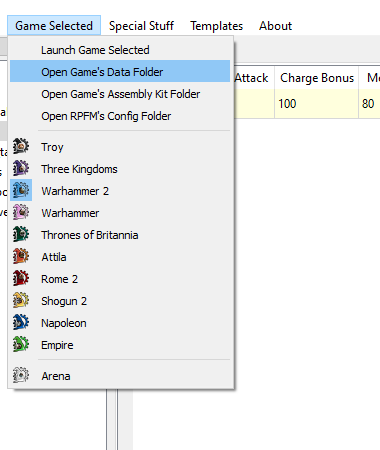Select Warhammer 2 as the game
The image size is (380, 450).
(x=120, y=191)
